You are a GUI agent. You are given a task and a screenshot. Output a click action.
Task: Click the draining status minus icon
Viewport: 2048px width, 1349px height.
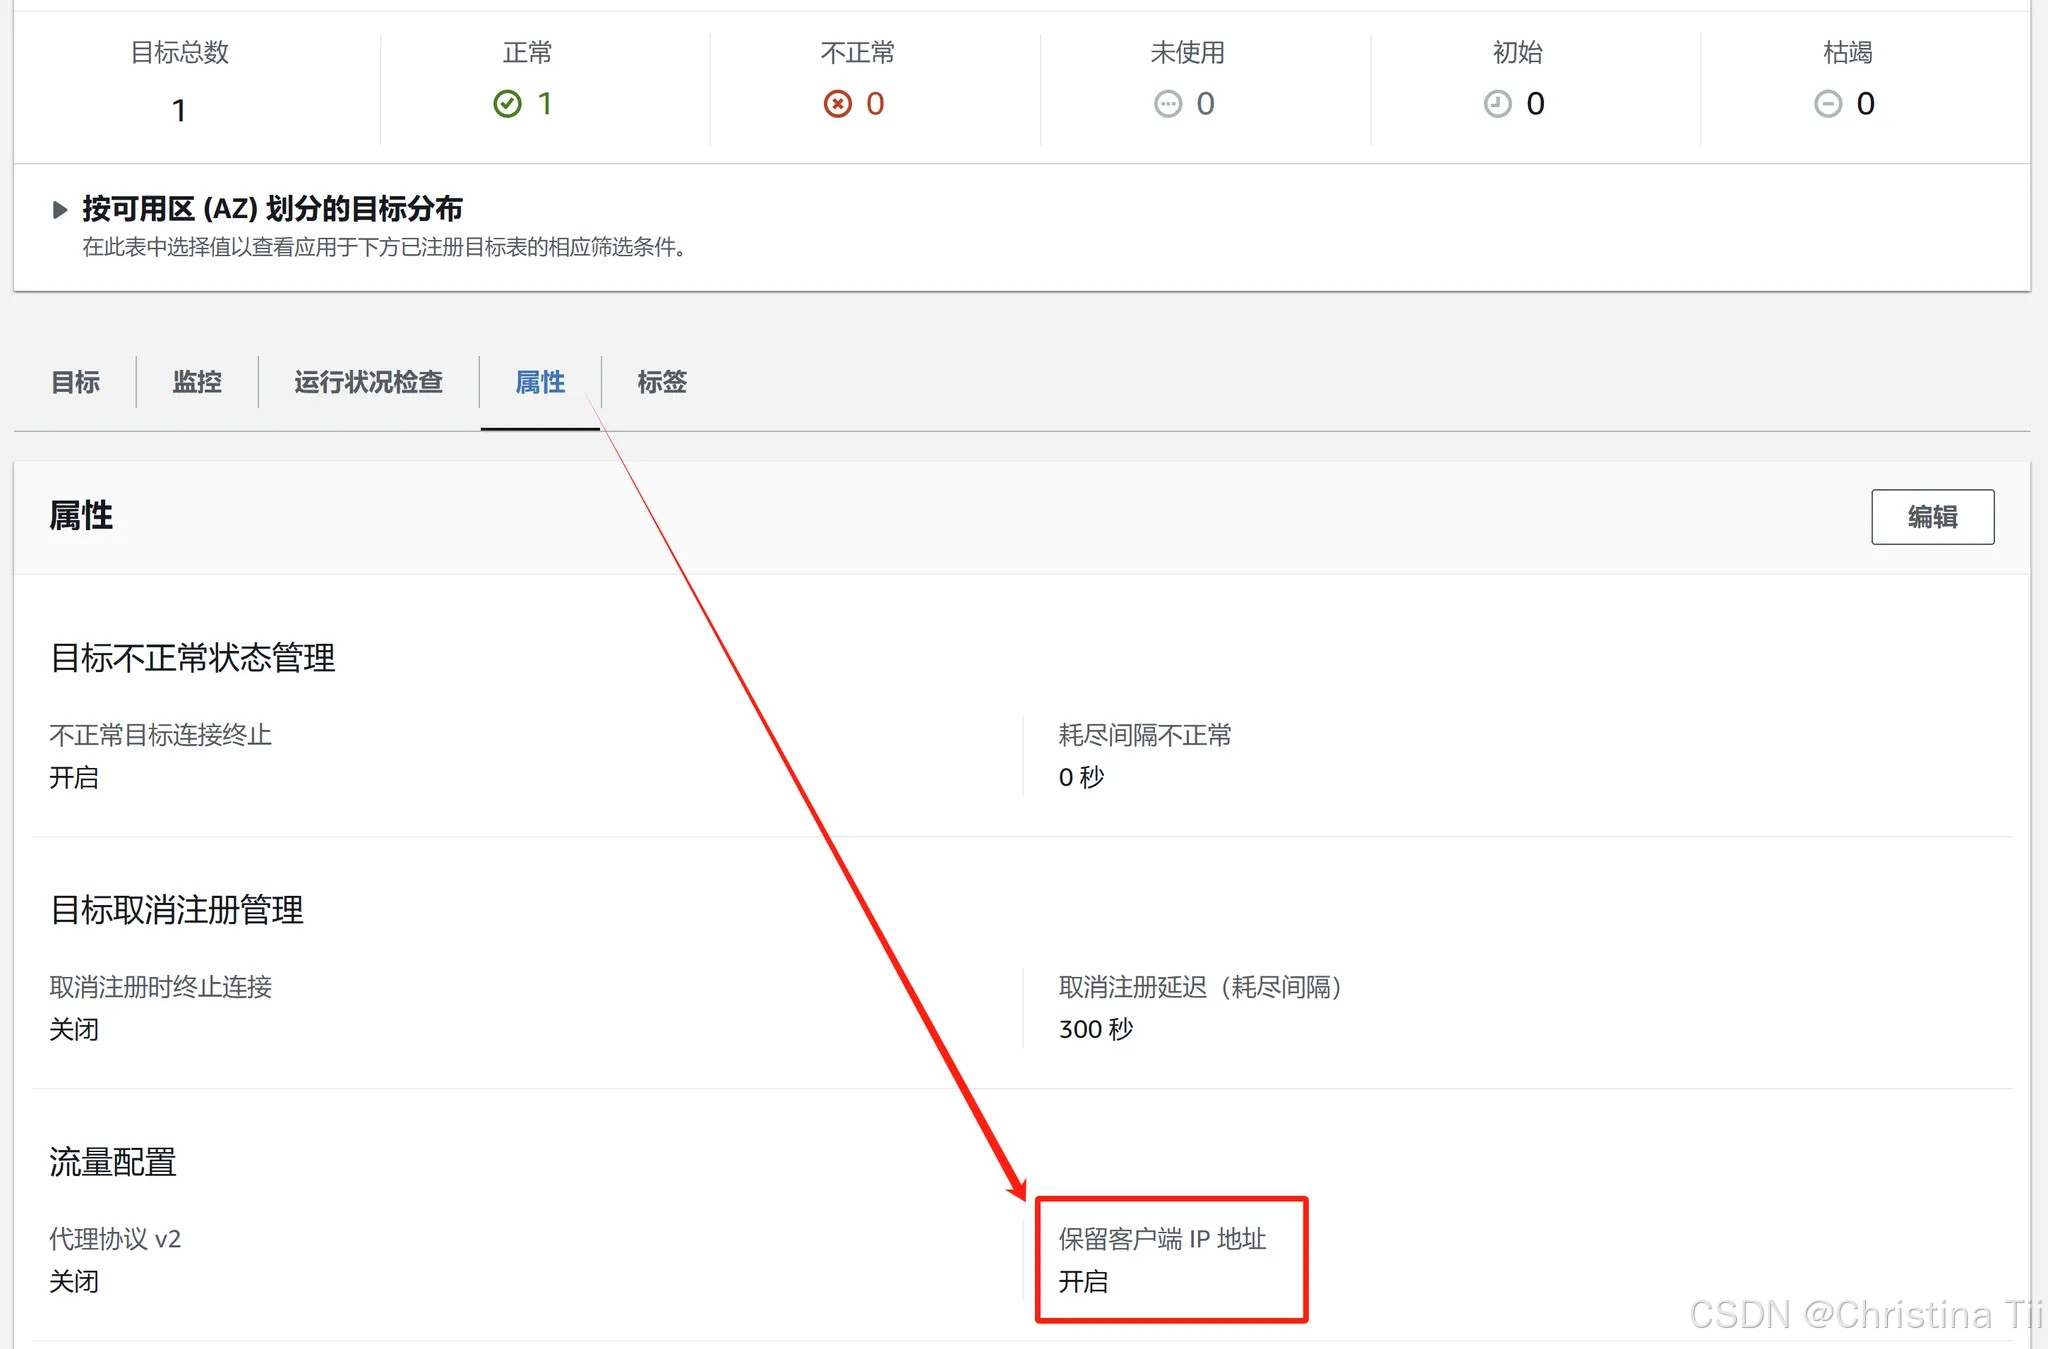click(x=1827, y=104)
